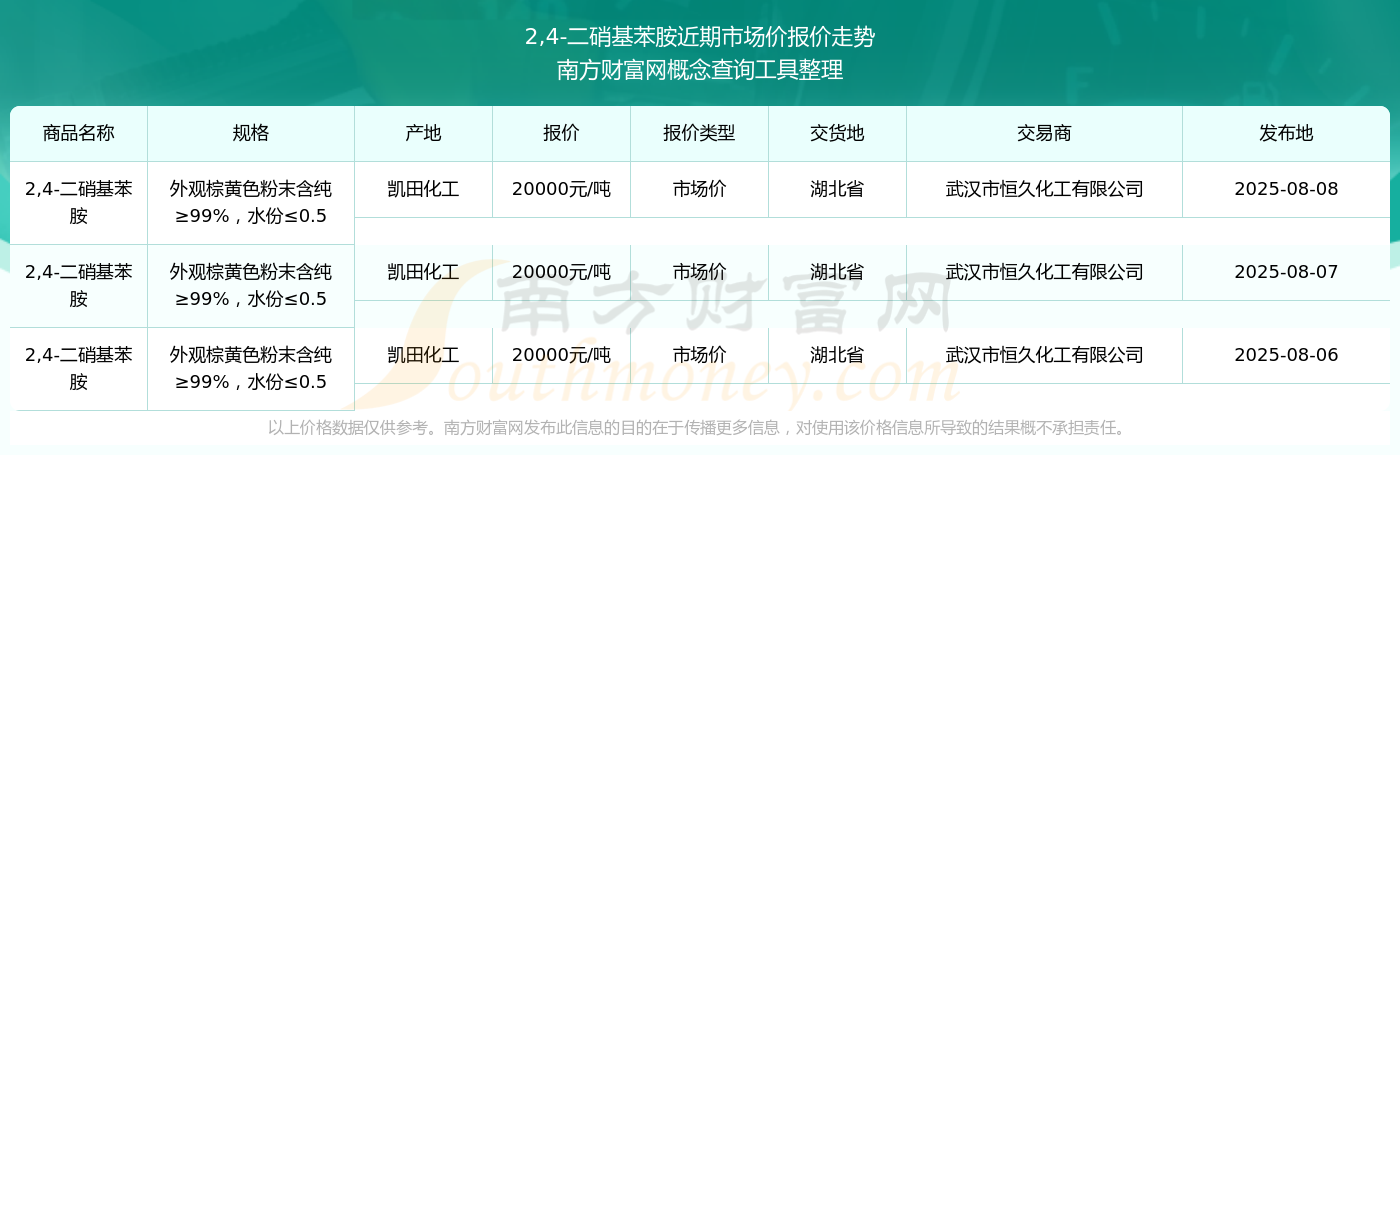Click 凯田化工 in the 2025-08-06 row
The width and height of the screenshot is (1400, 1205).
pos(423,355)
